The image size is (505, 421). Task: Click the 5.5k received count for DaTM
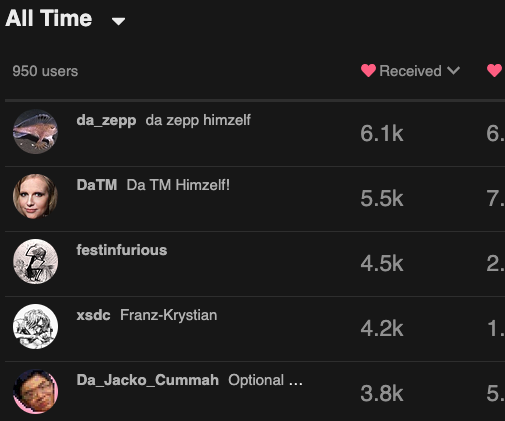pos(382,199)
